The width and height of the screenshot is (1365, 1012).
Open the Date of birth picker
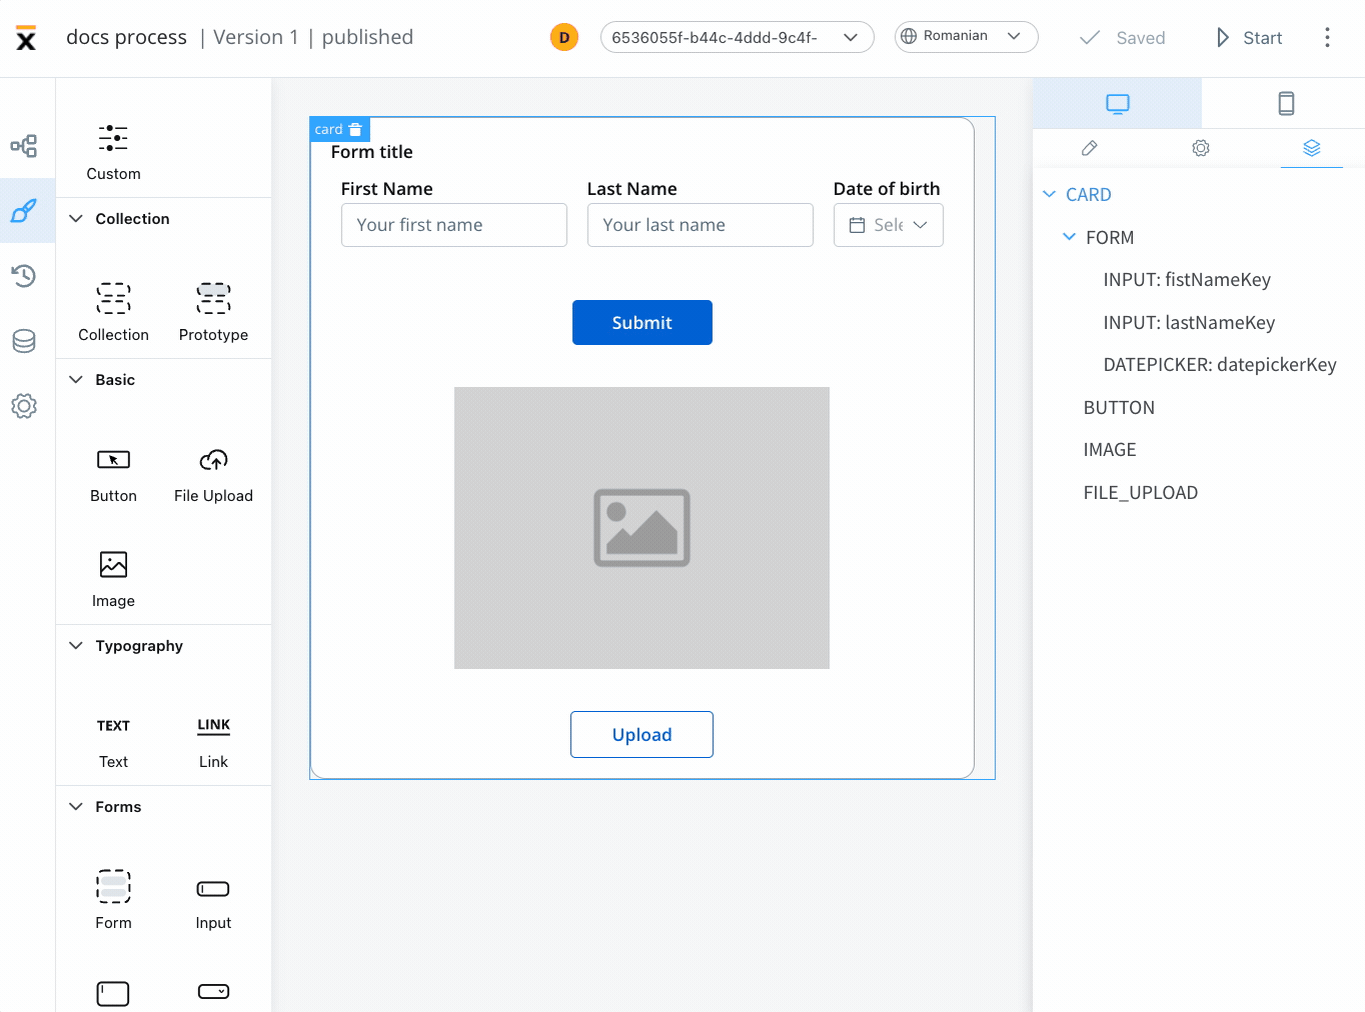point(888,225)
